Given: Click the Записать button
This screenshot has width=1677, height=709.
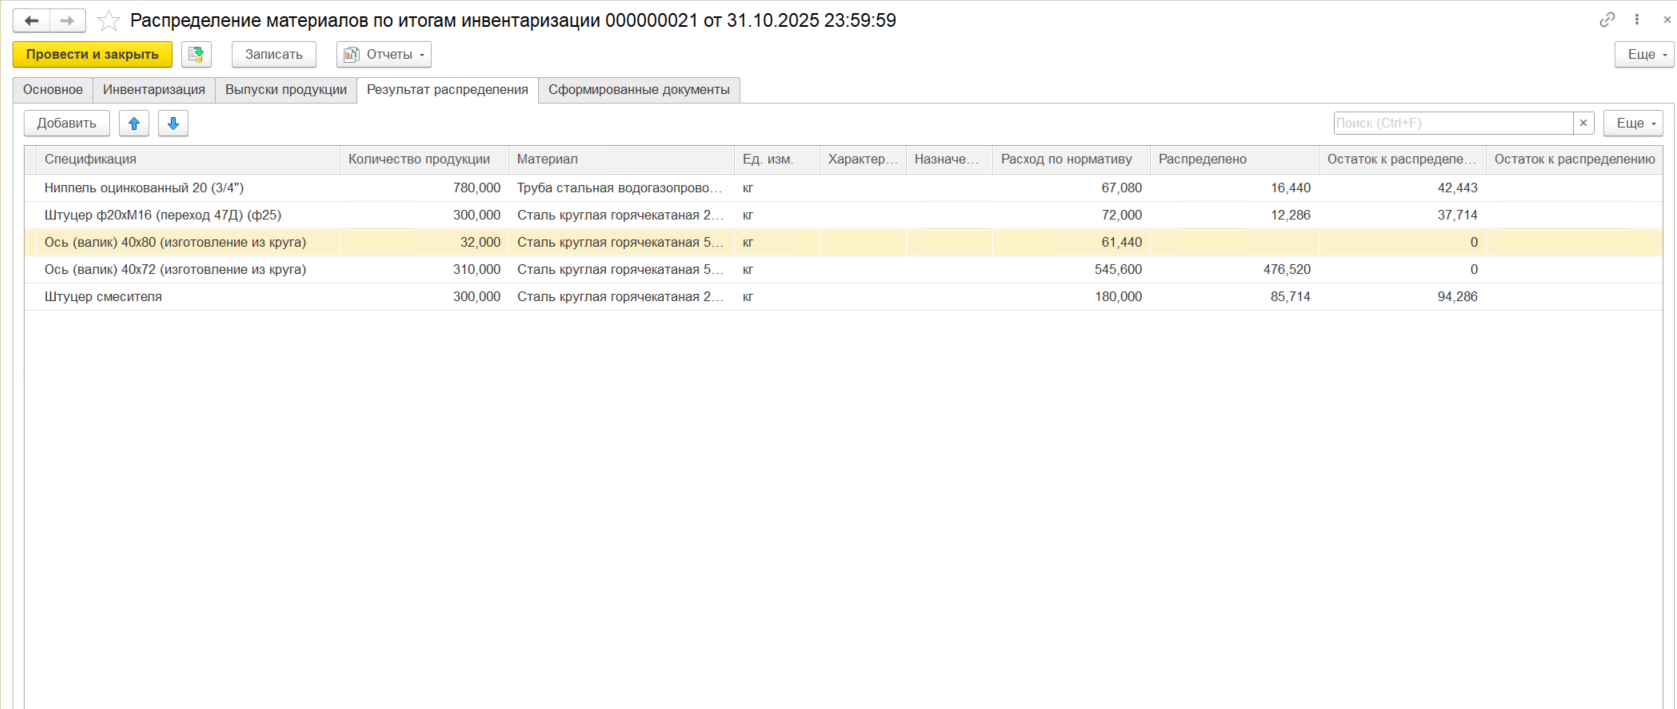Looking at the screenshot, I should [273, 55].
